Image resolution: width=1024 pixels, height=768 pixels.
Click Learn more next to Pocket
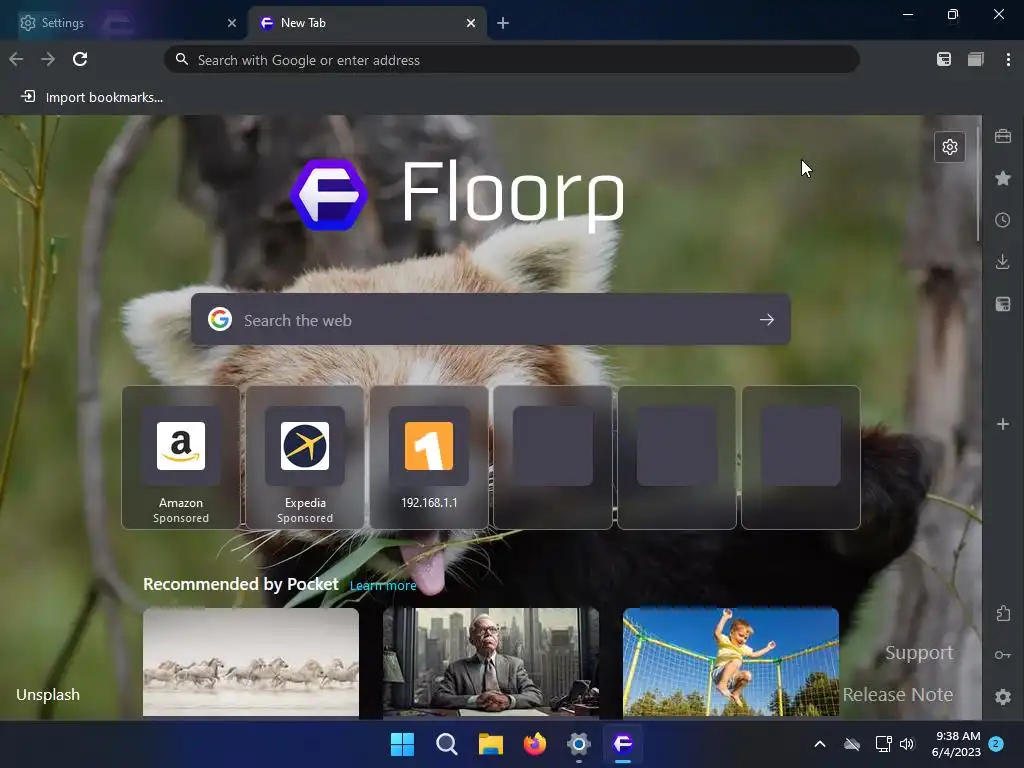(383, 586)
